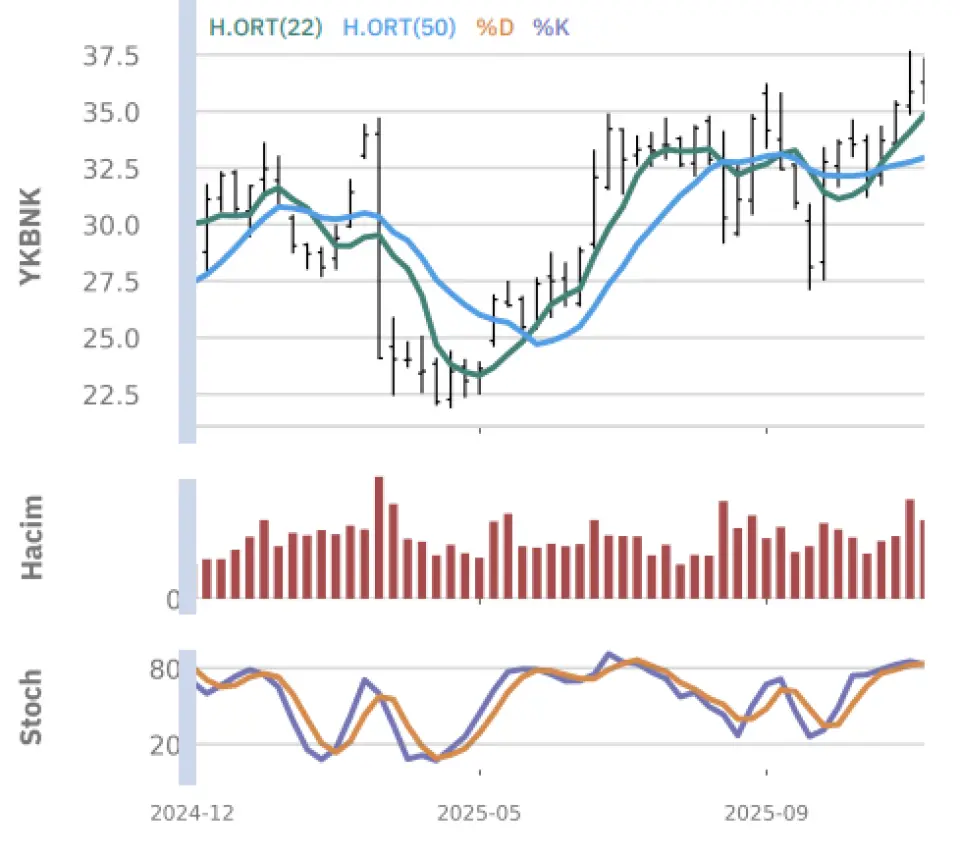Click the price panel's left blue handle
The height and width of the screenshot is (856, 960).
click(187, 220)
